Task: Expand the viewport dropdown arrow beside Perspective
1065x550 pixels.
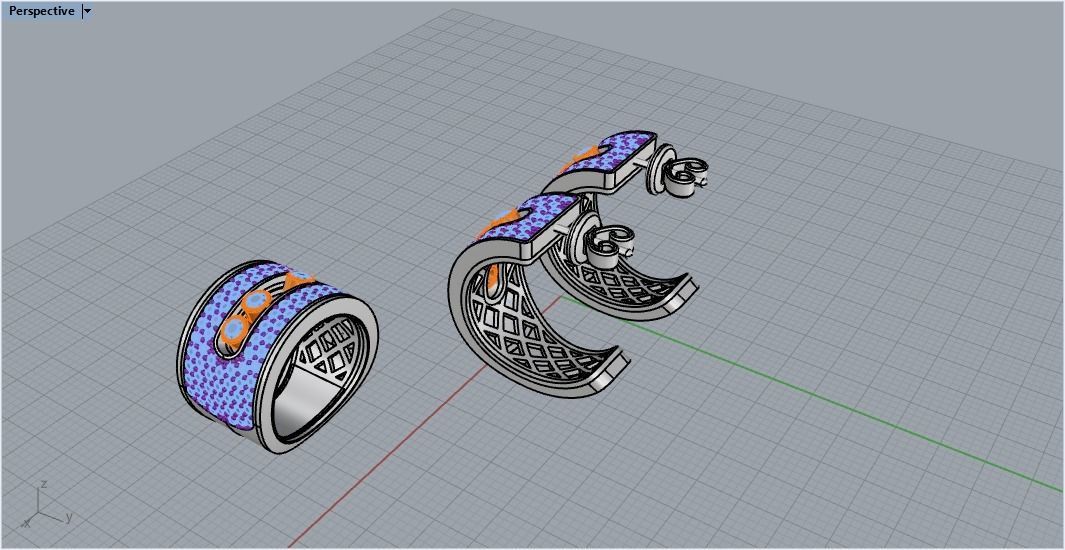Action: [87, 12]
